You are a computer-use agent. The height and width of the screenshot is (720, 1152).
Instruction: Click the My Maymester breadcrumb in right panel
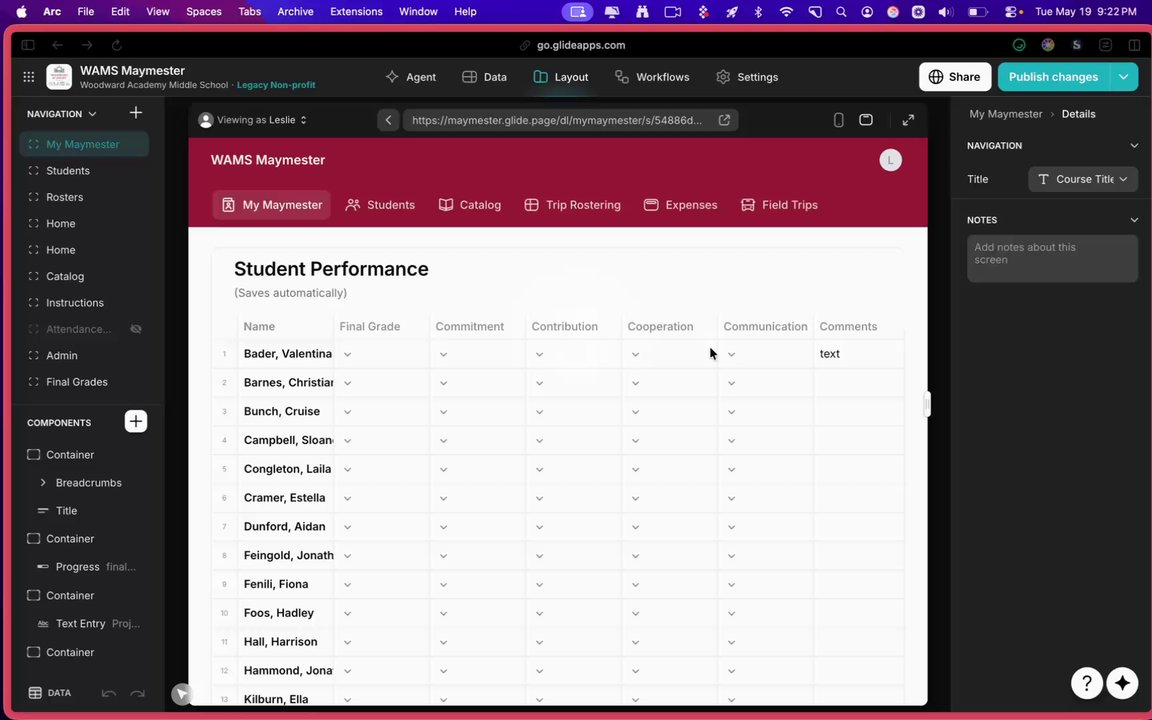(x=1005, y=114)
